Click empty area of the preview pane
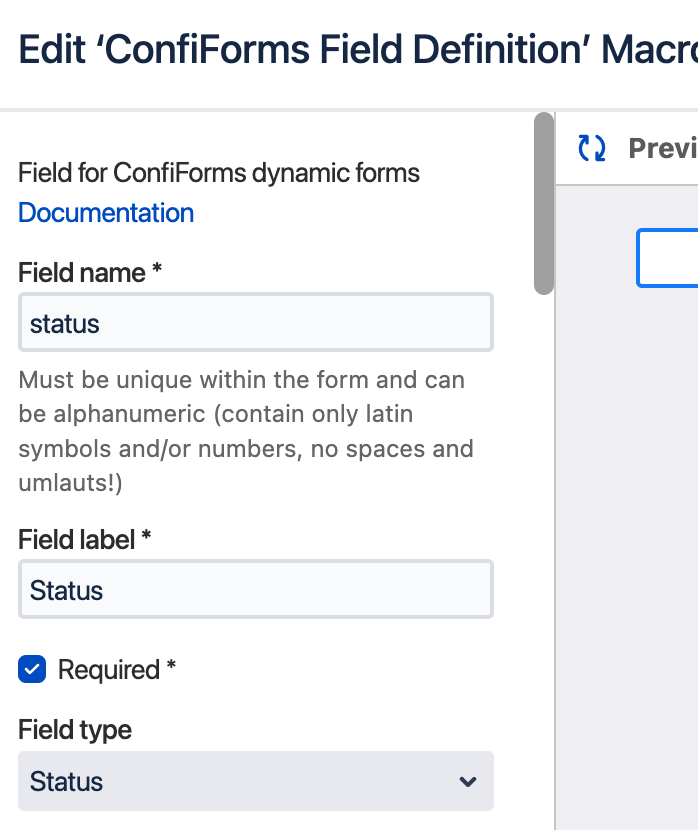Screen dimensions: 698x830 pyautogui.click(x=628, y=550)
